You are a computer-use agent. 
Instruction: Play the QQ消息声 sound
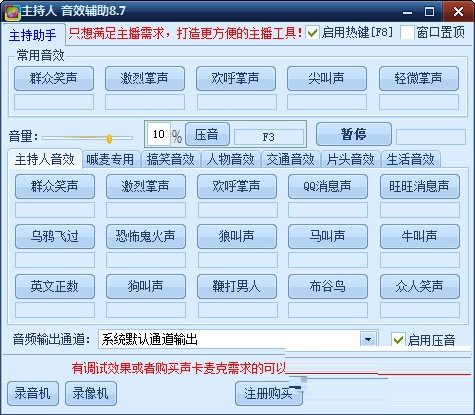coord(328,186)
